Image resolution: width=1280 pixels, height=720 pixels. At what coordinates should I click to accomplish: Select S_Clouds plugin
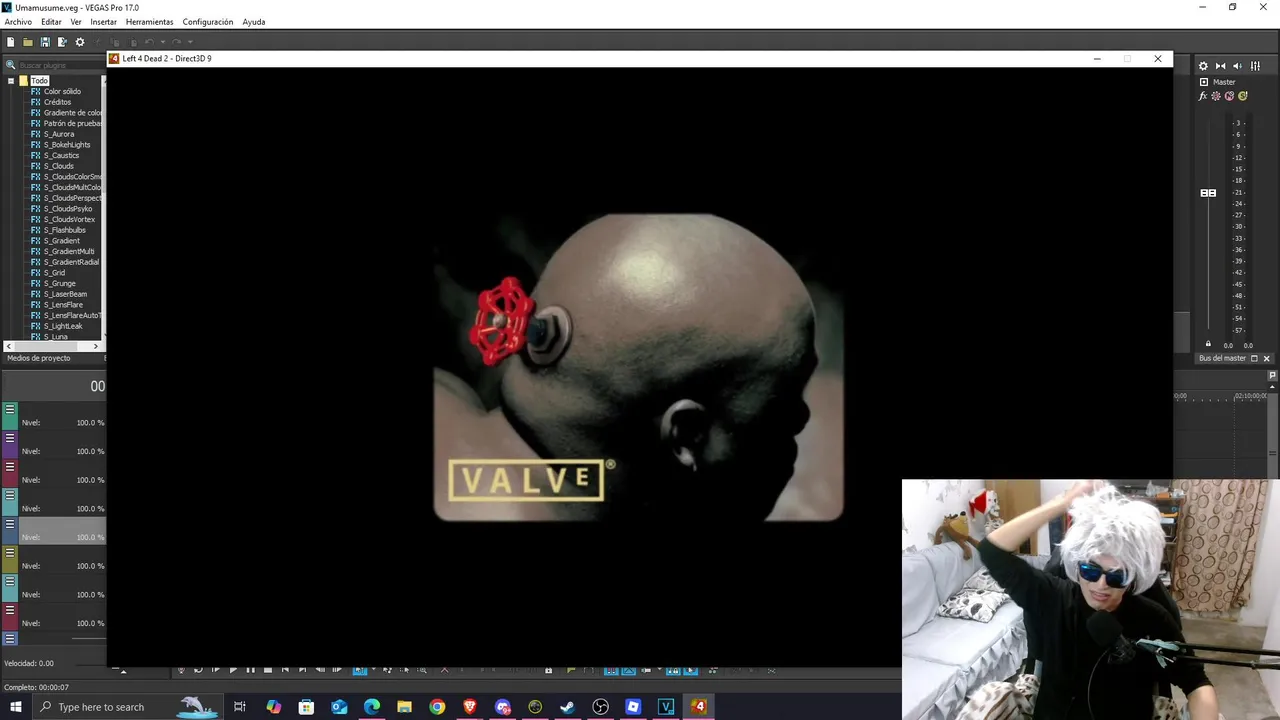[59, 166]
